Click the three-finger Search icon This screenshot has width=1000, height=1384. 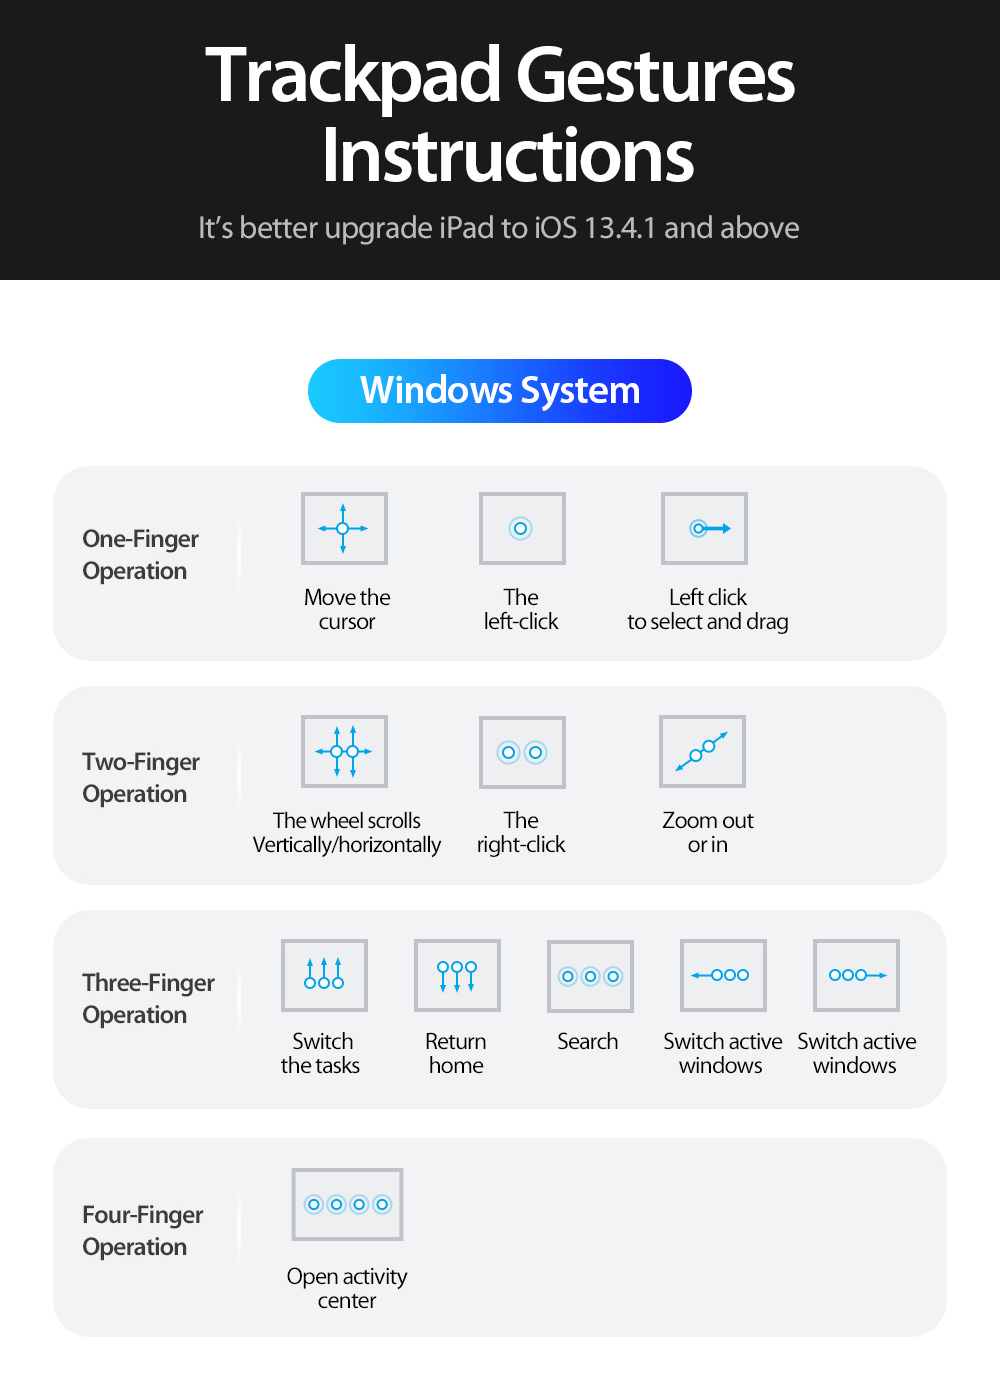tap(590, 976)
